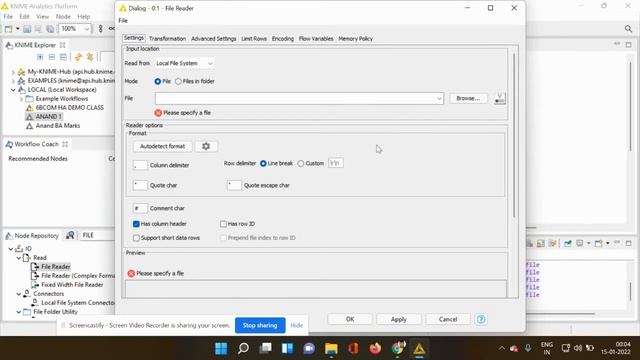Open Firefox from taskbar
The width and height of the screenshot is (640, 360).
tap(375, 348)
